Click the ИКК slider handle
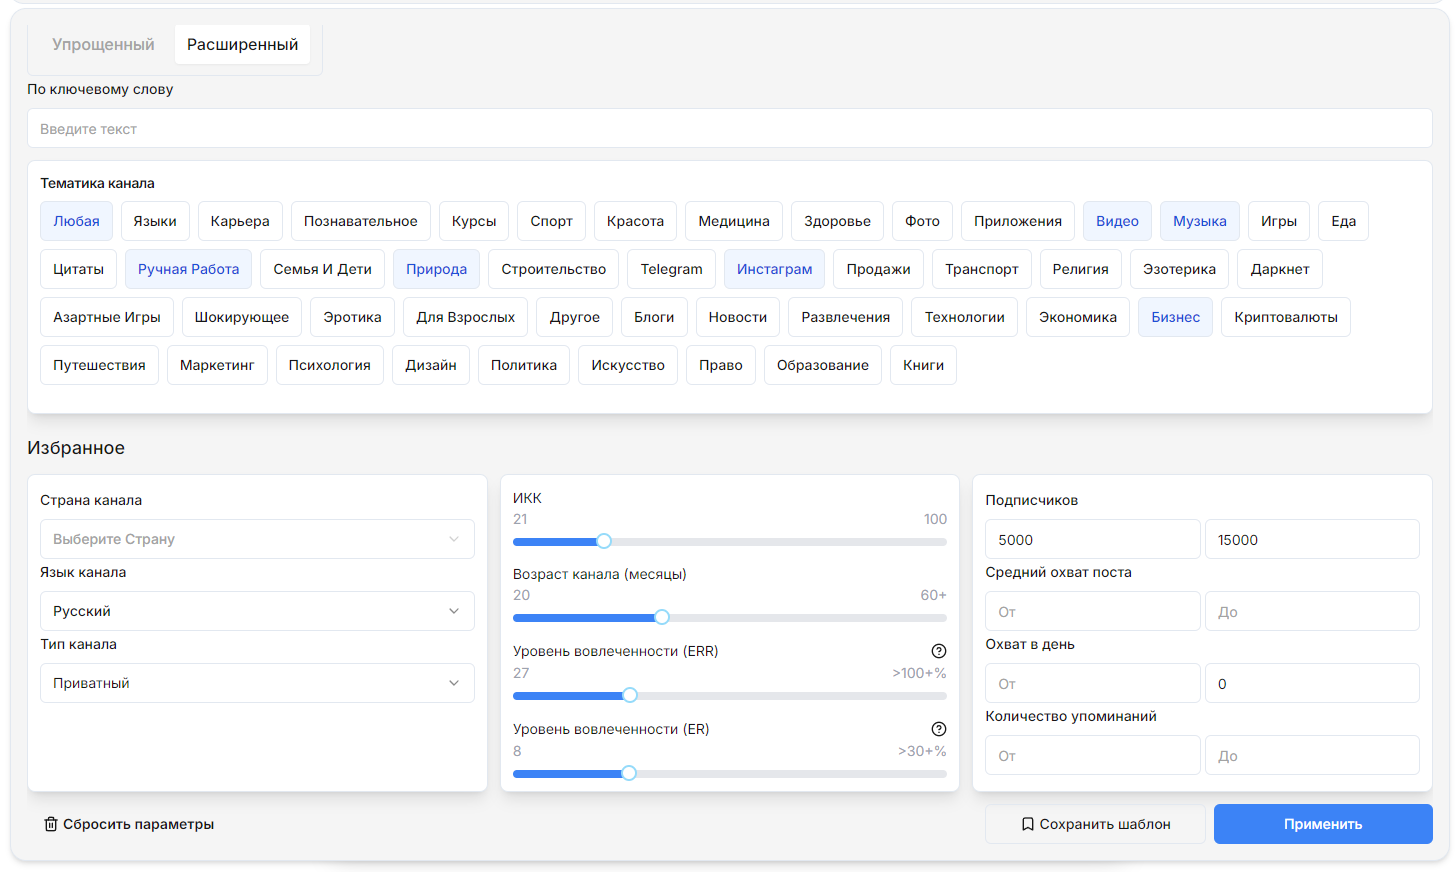This screenshot has height=872, width=1456. tap(604, 541)
